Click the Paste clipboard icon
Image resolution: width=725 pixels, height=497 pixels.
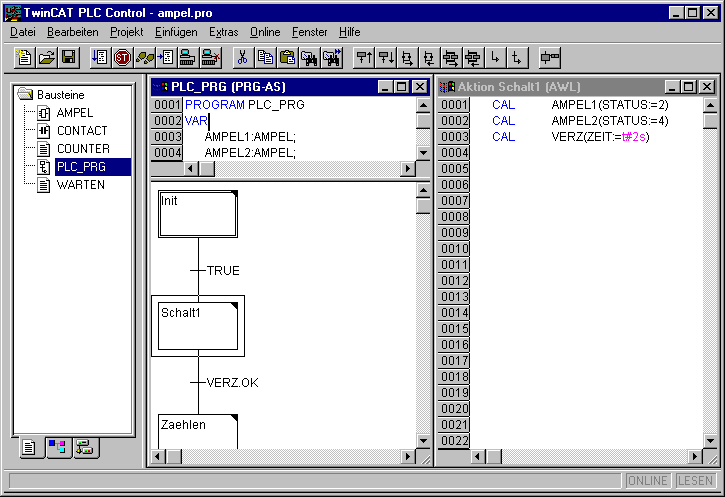287,58
